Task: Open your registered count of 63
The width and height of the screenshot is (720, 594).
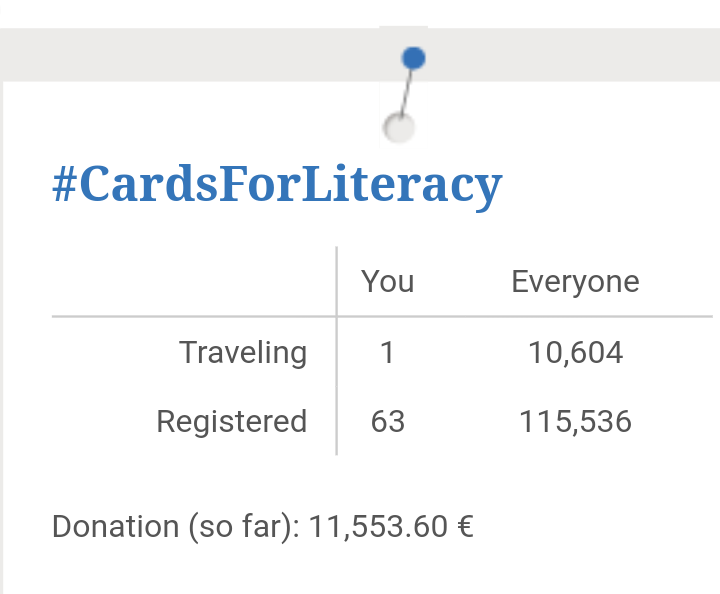Action: [x=388, y=422]
